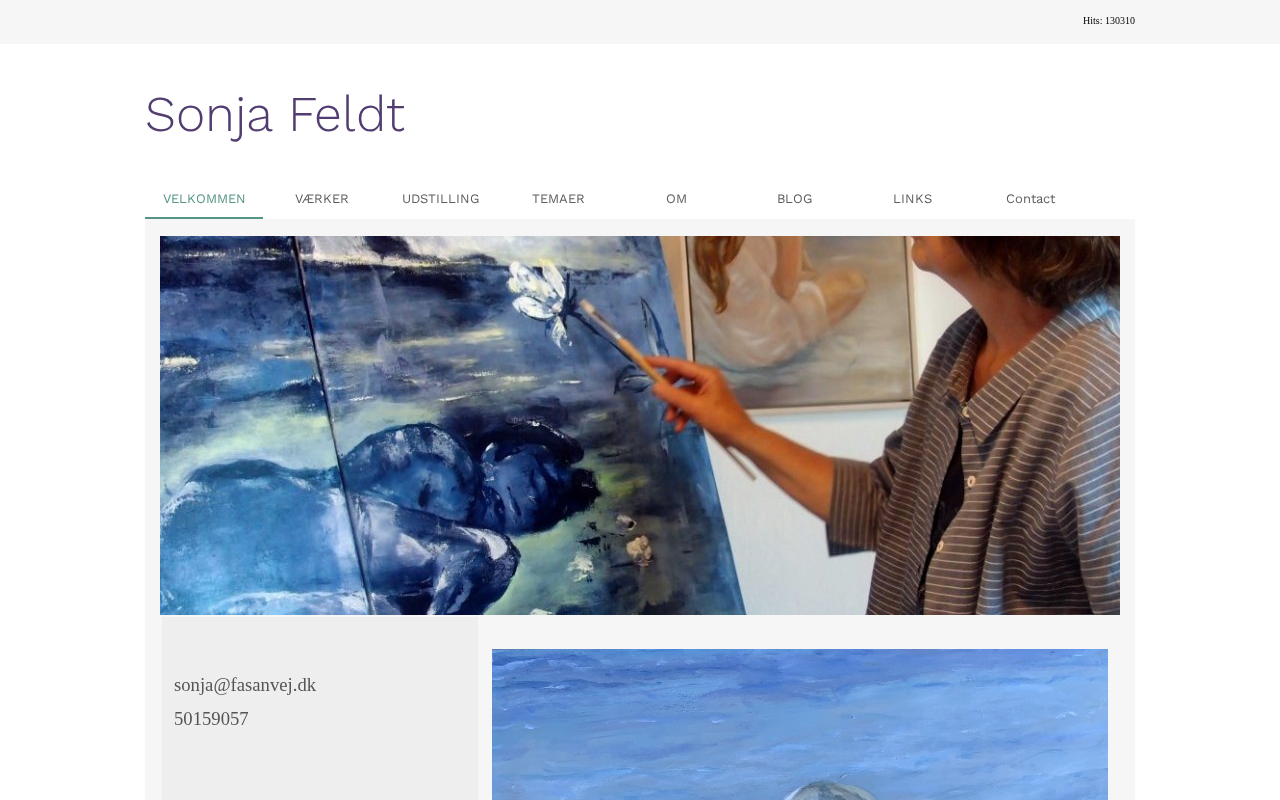Screen dimensions: 1280x800
Task: Navigate to the BLOG section
Action: pos(794,199)
